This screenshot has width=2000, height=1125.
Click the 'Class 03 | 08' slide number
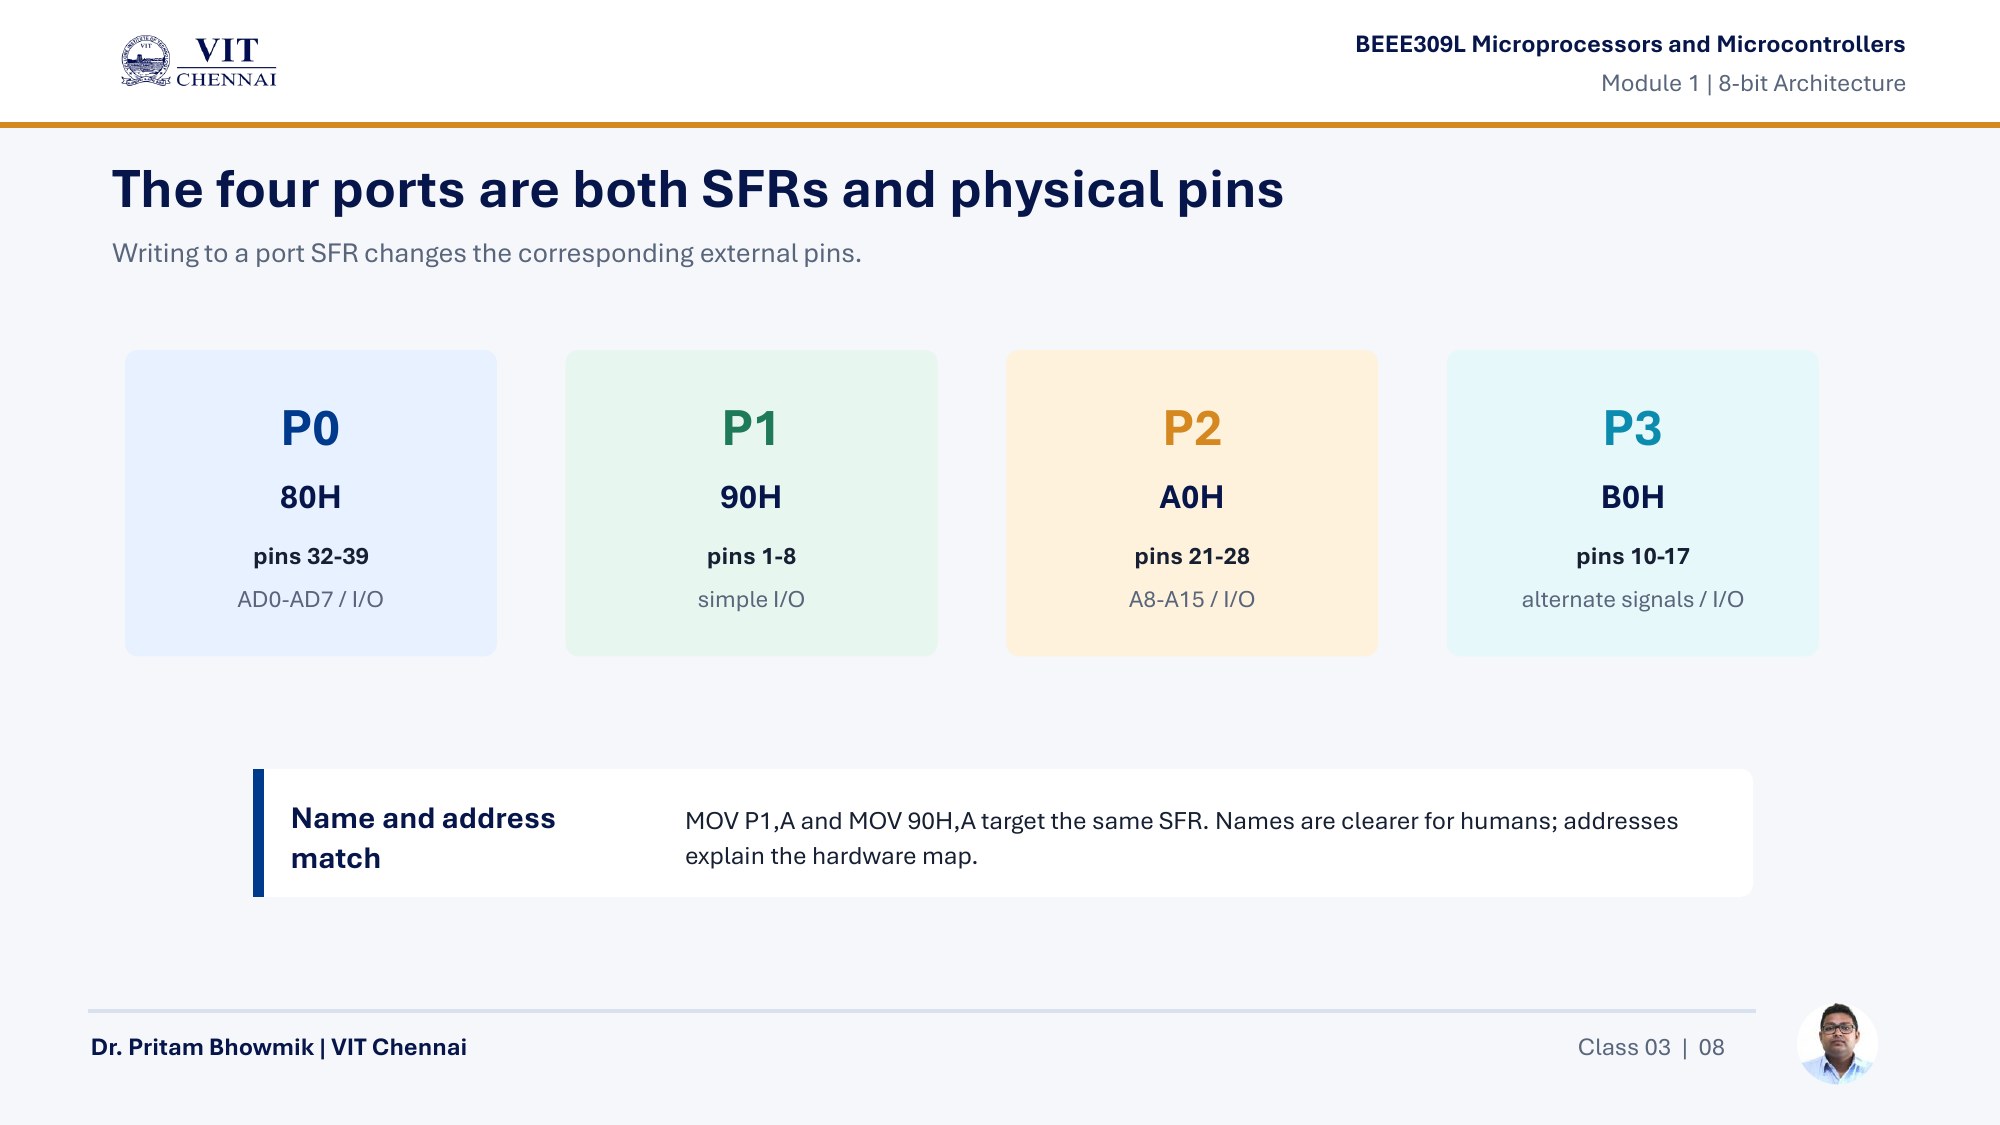tap(1651, 1048)
